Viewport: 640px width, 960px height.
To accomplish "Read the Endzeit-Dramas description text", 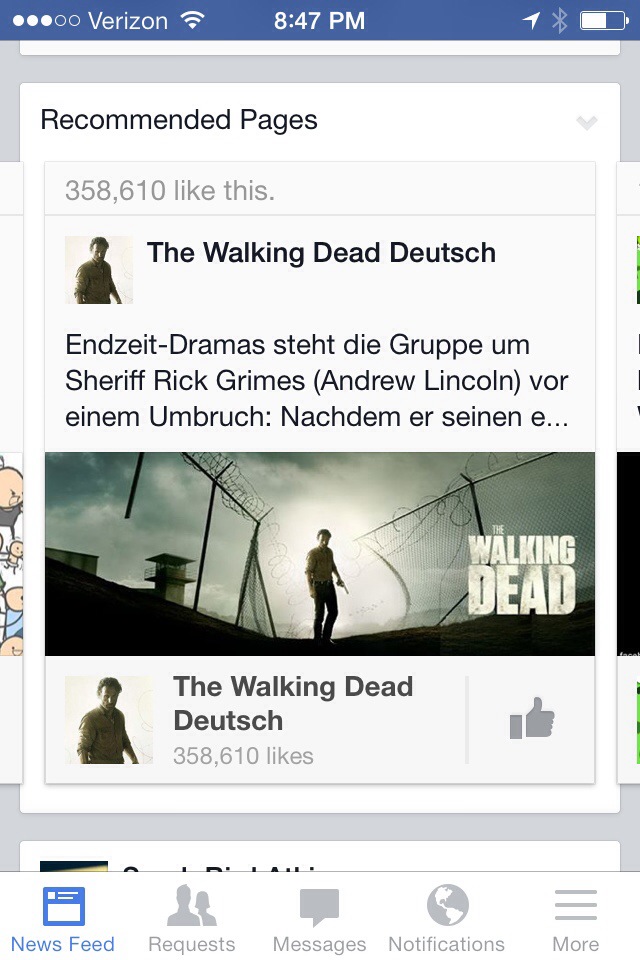I will (x=317, y=381).
